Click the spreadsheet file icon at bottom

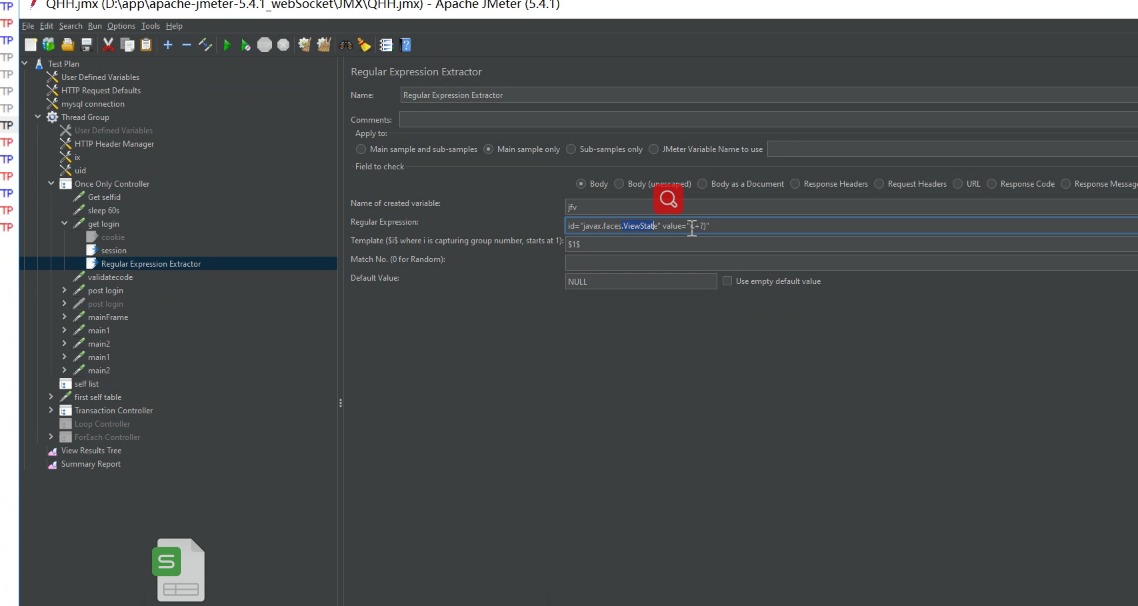point(179,570)
